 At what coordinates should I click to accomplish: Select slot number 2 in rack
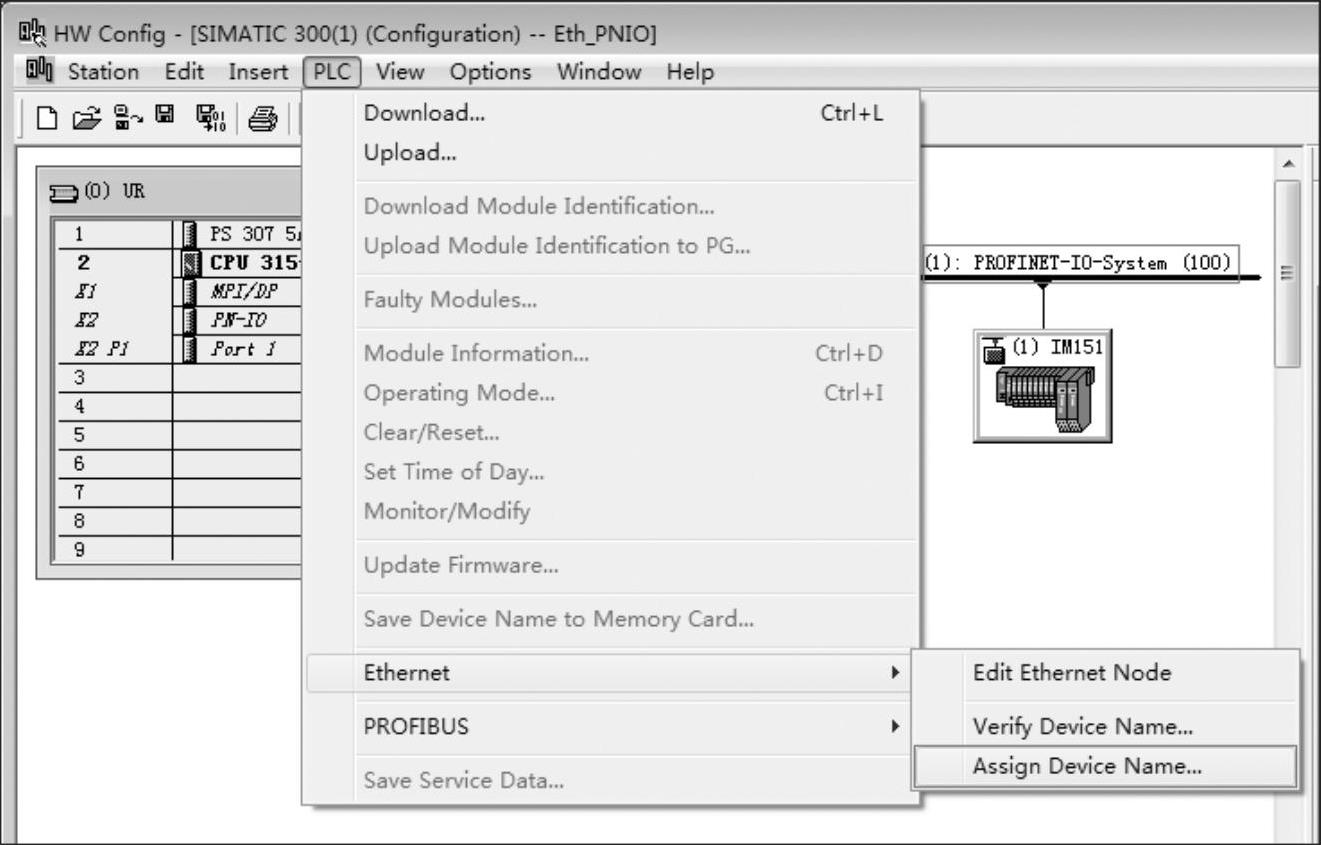[84, 263]
